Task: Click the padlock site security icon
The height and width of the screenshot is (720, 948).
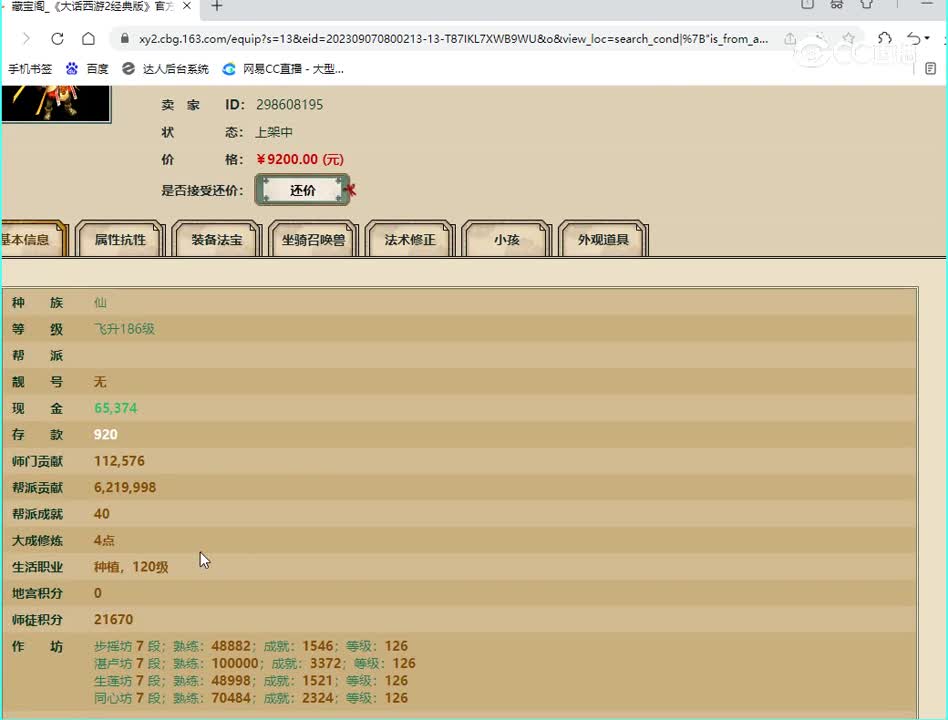Action: [x=125, y=39]
